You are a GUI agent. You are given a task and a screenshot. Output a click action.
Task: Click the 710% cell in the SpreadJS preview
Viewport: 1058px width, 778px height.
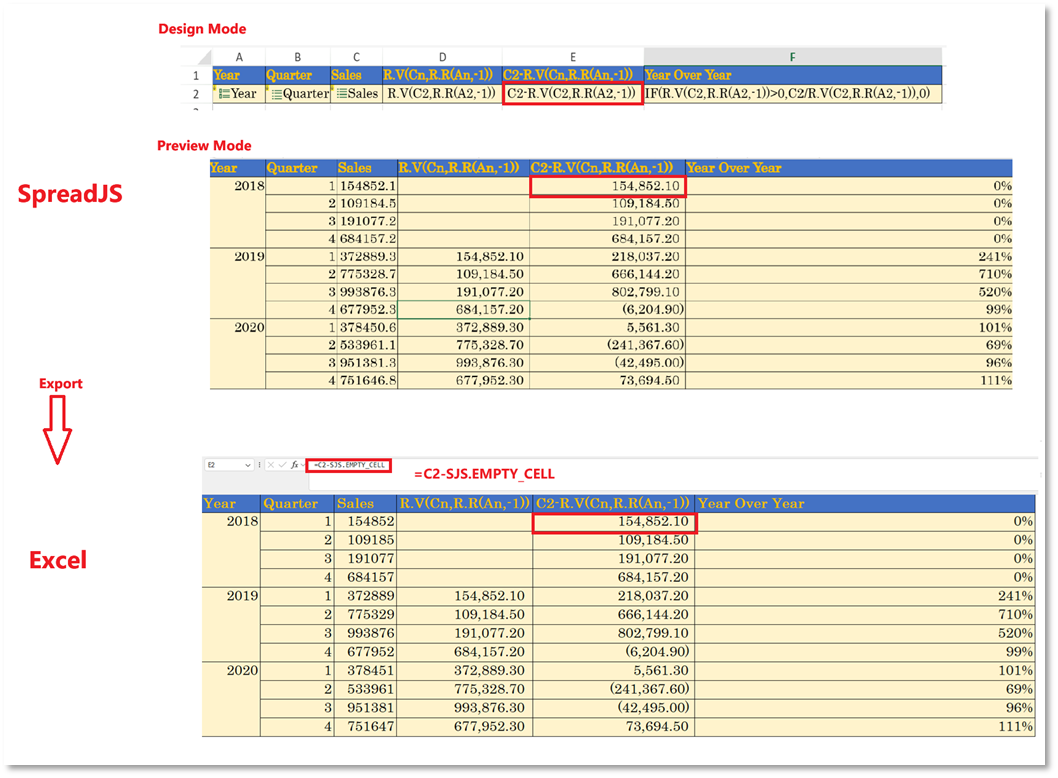pos(849,274)
